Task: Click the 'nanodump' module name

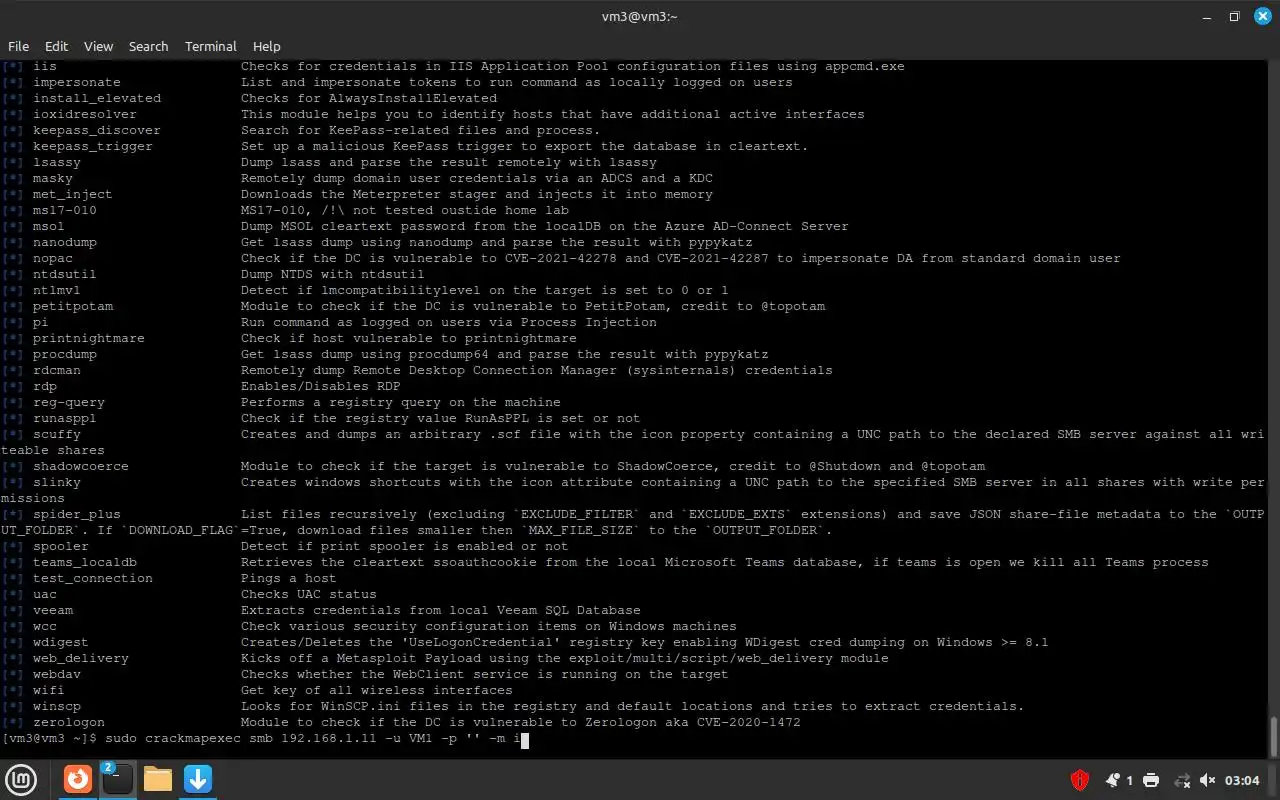Action: click(x=65, y=242)
